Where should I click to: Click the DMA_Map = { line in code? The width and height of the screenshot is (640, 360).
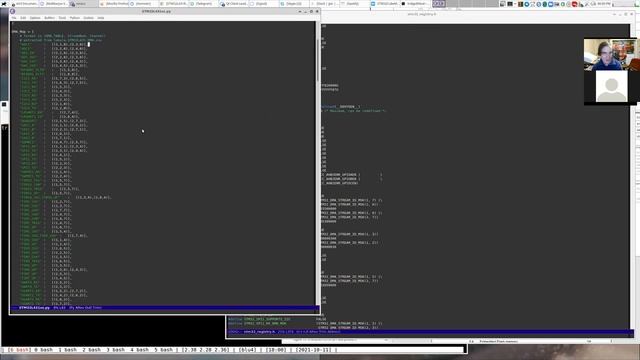23,31
